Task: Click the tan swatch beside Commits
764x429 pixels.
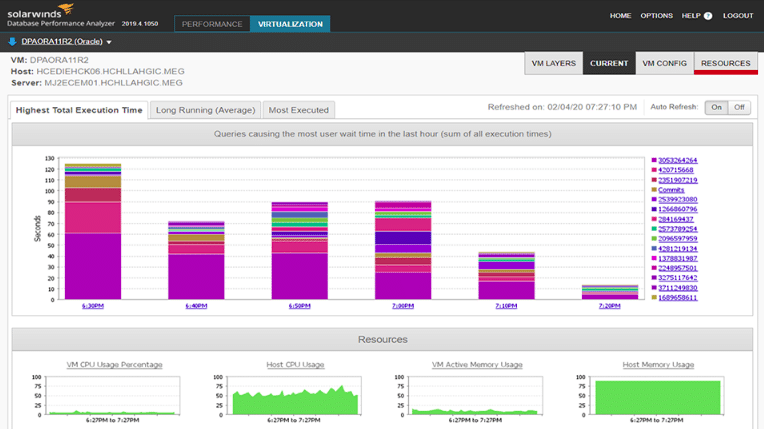Action: pos(654,190)
